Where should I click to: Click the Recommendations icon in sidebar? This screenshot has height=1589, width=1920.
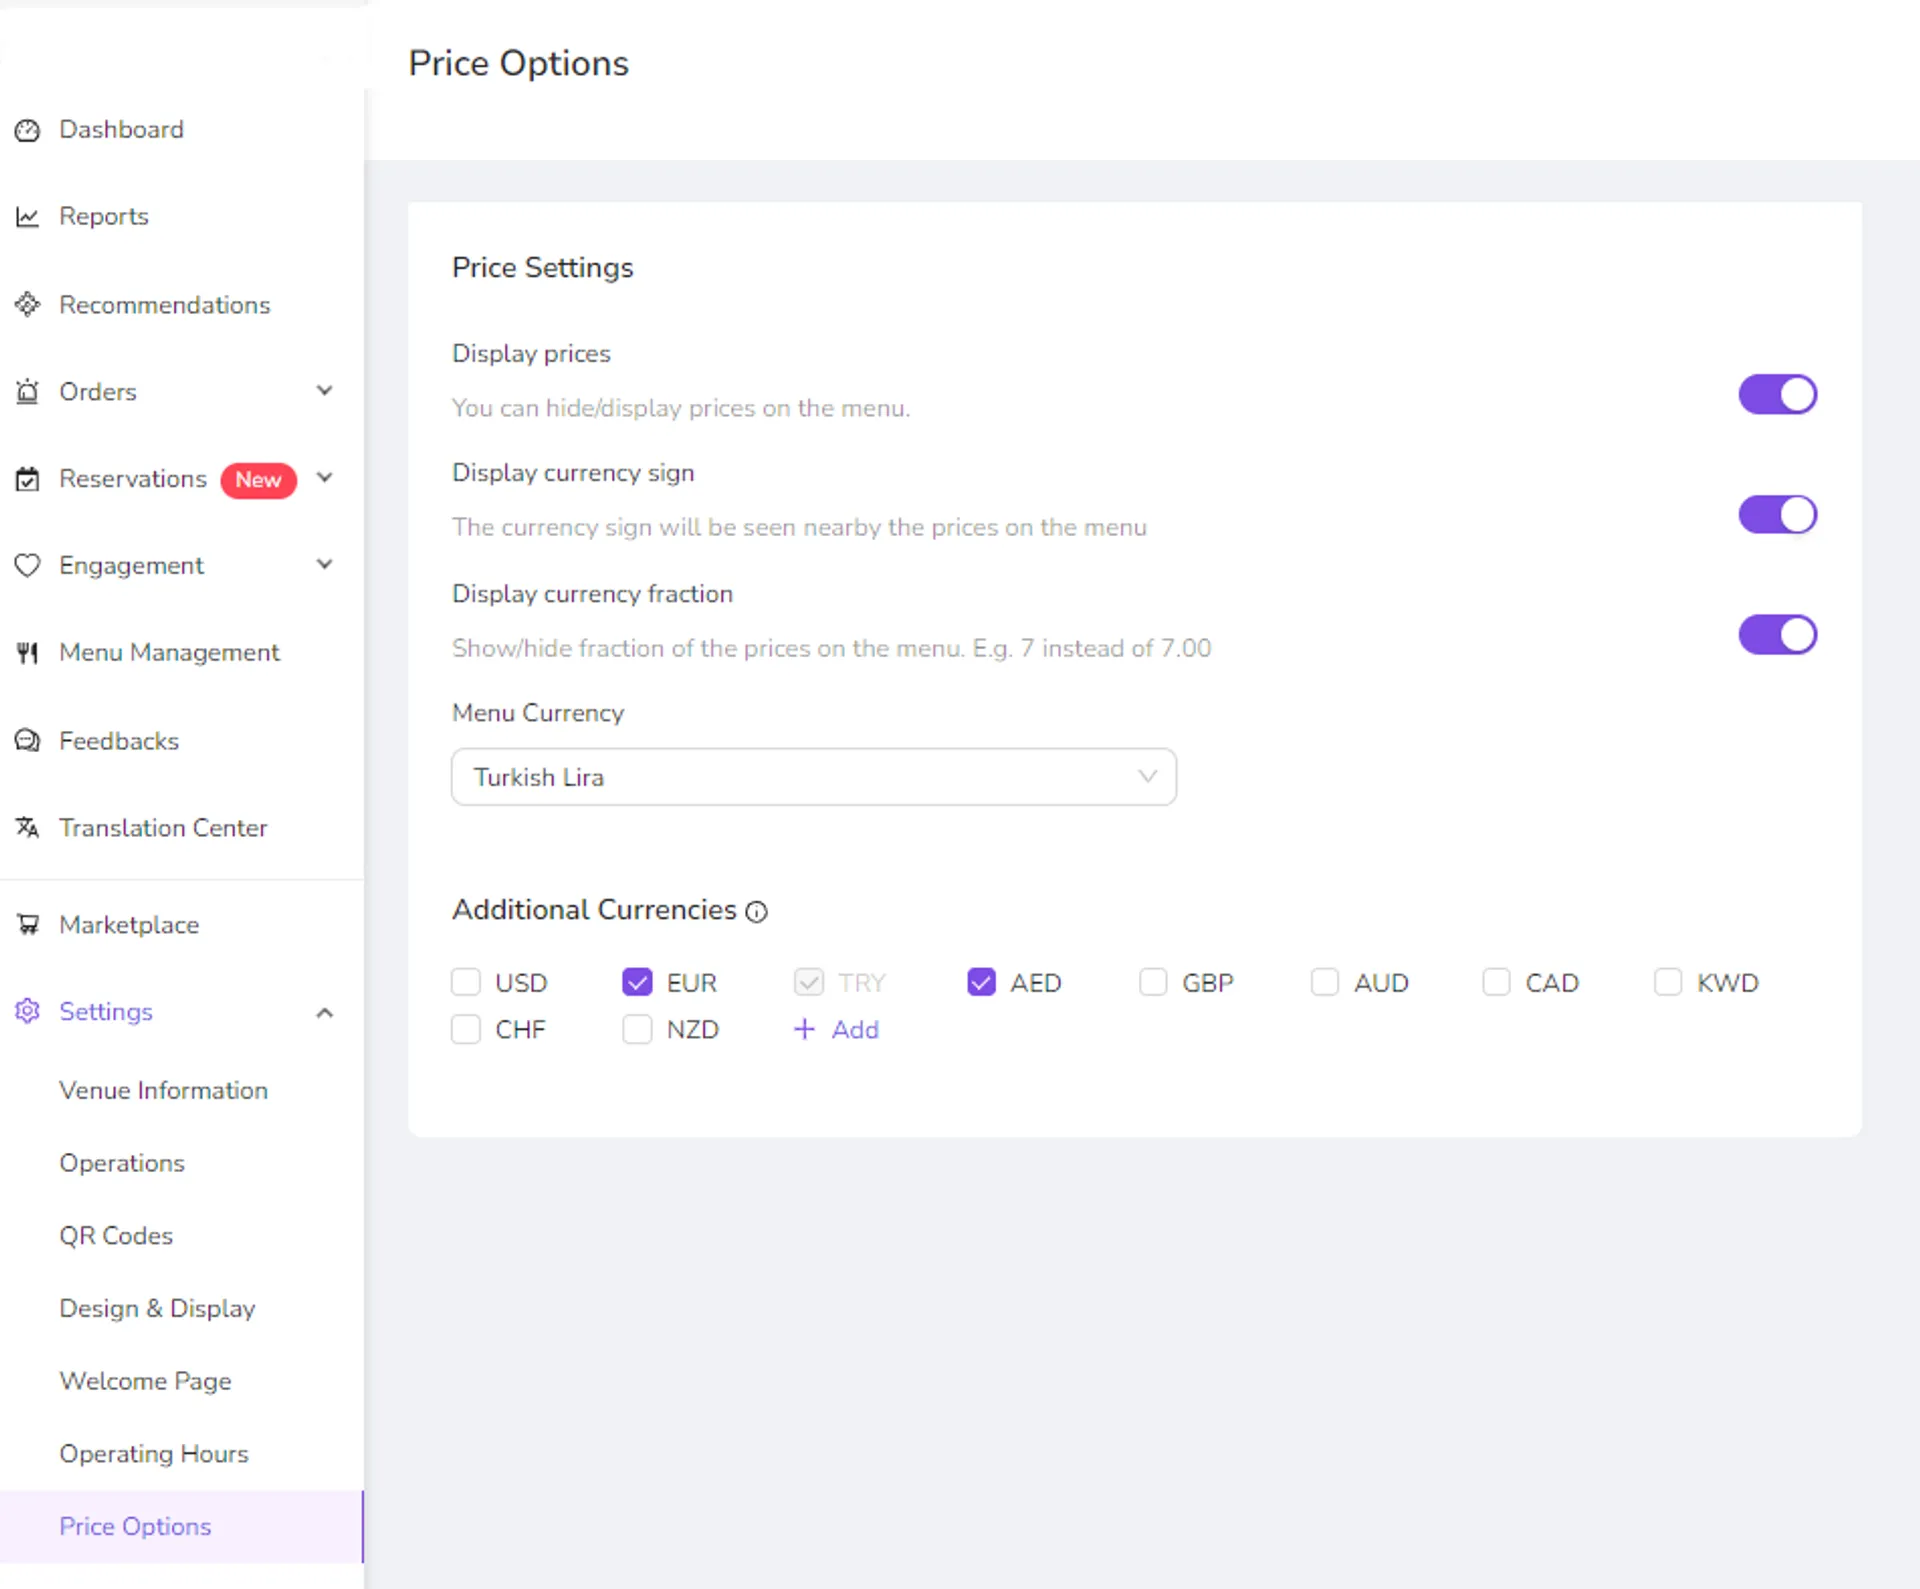(28, 304)
